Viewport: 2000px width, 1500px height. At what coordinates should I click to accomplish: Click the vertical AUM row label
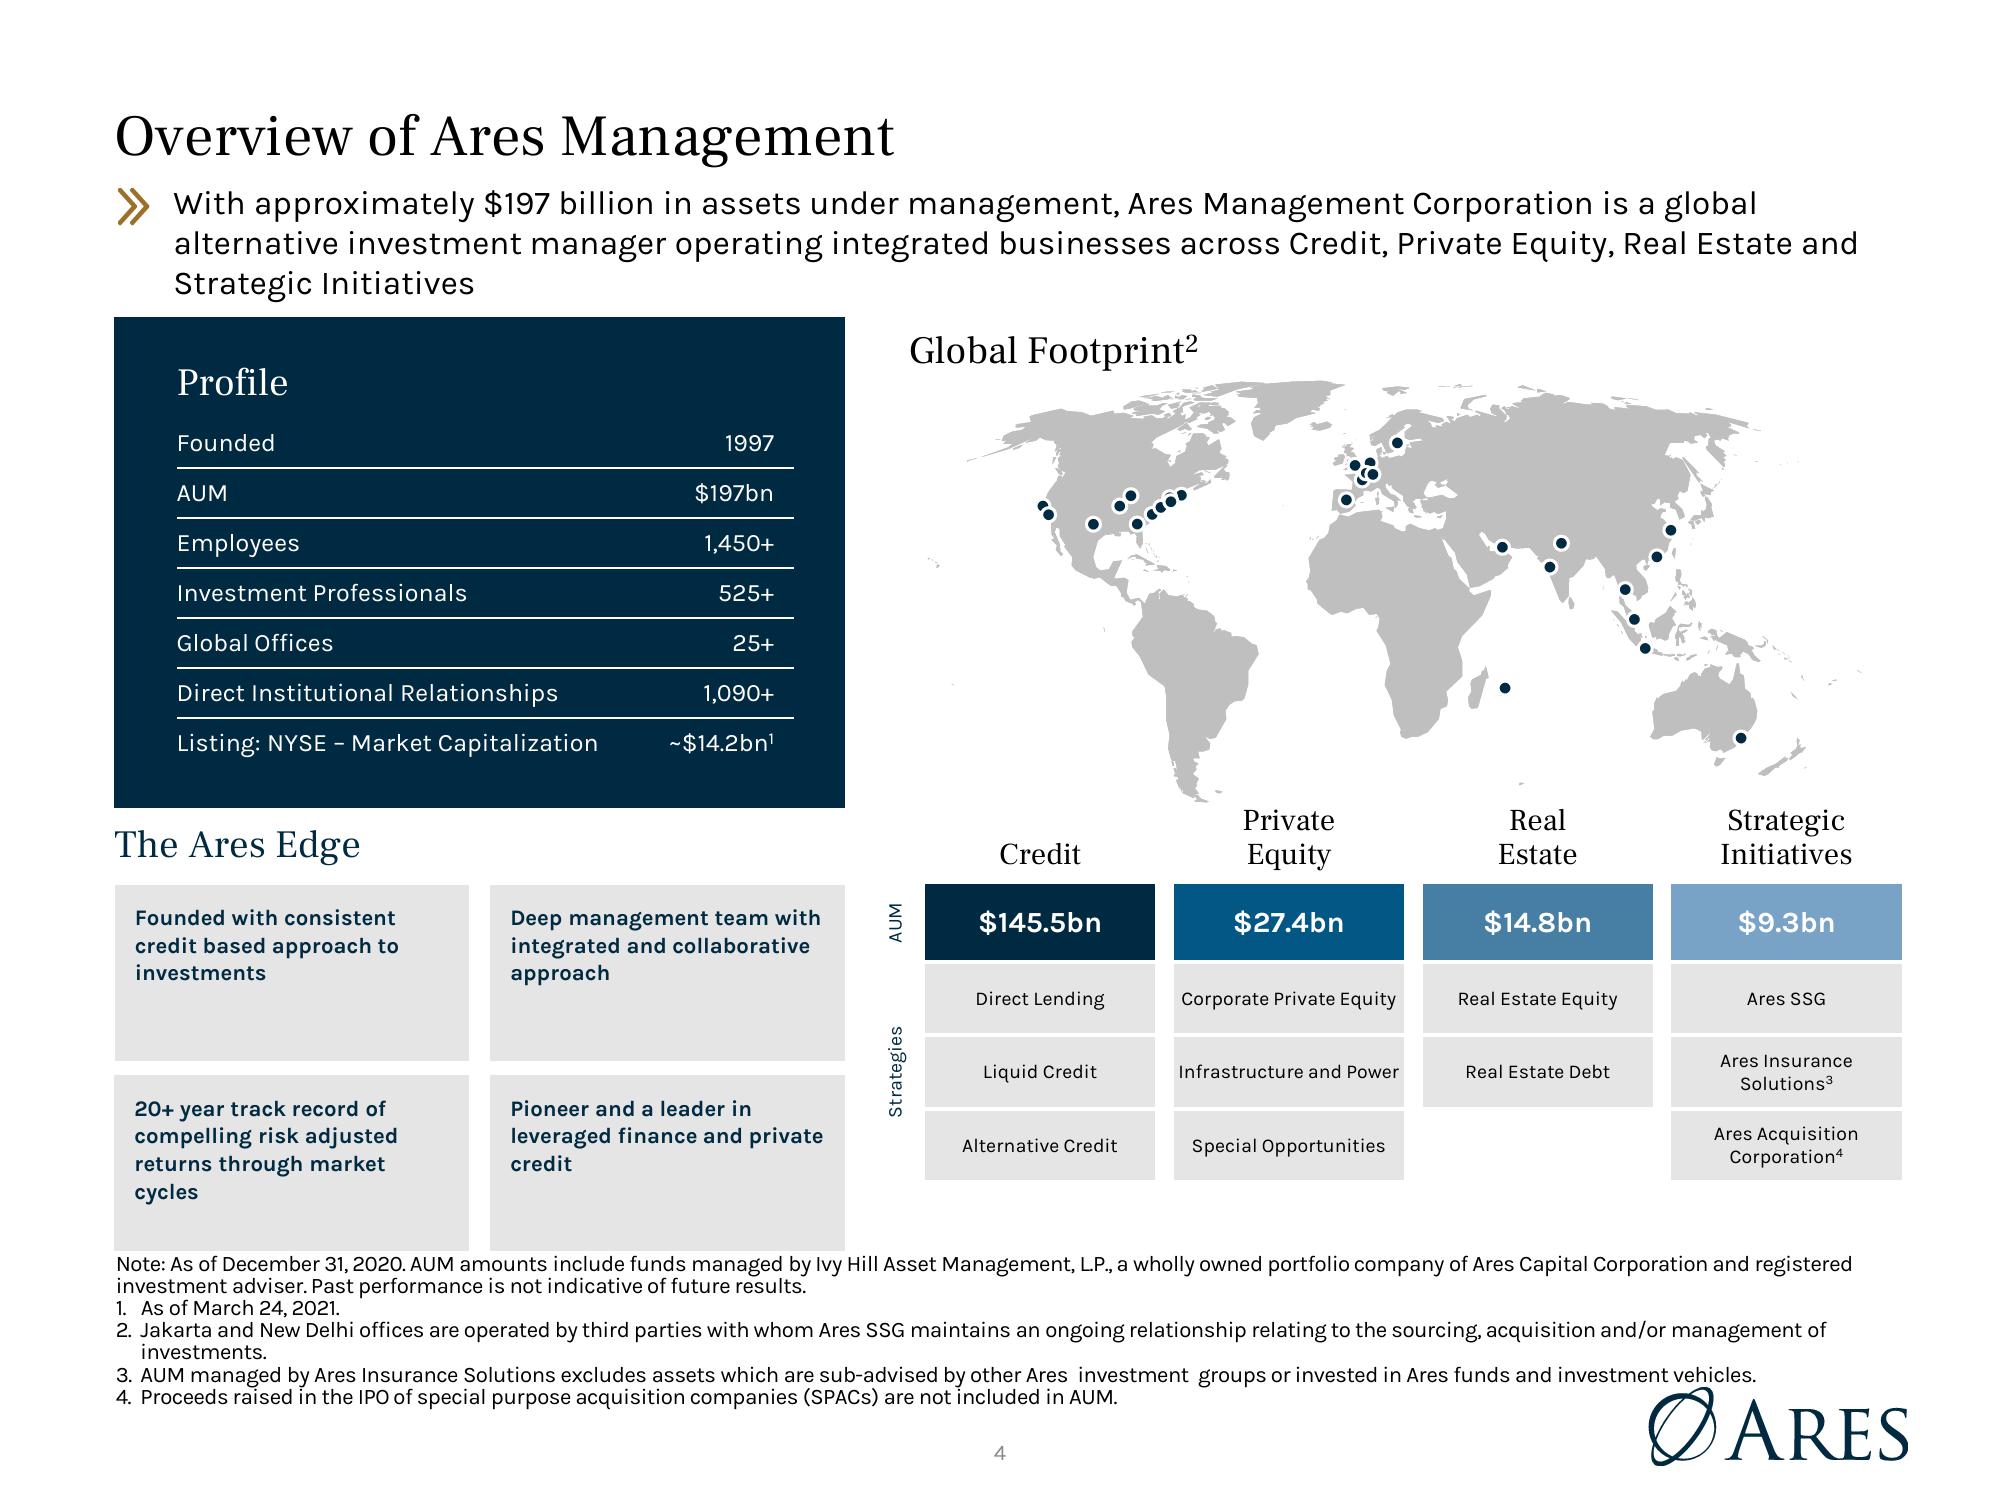pos(896,922)
